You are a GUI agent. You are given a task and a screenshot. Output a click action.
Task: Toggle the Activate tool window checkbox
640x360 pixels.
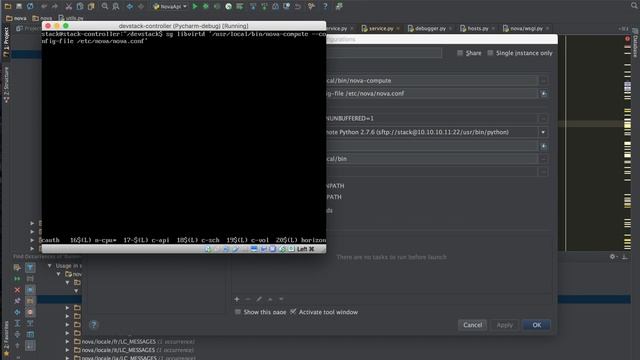[293, 312]
